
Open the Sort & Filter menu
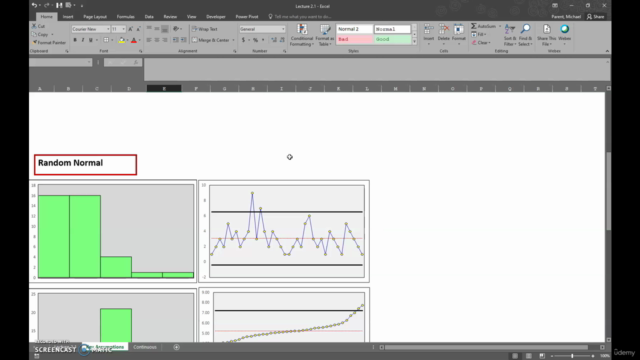[510, 35]
